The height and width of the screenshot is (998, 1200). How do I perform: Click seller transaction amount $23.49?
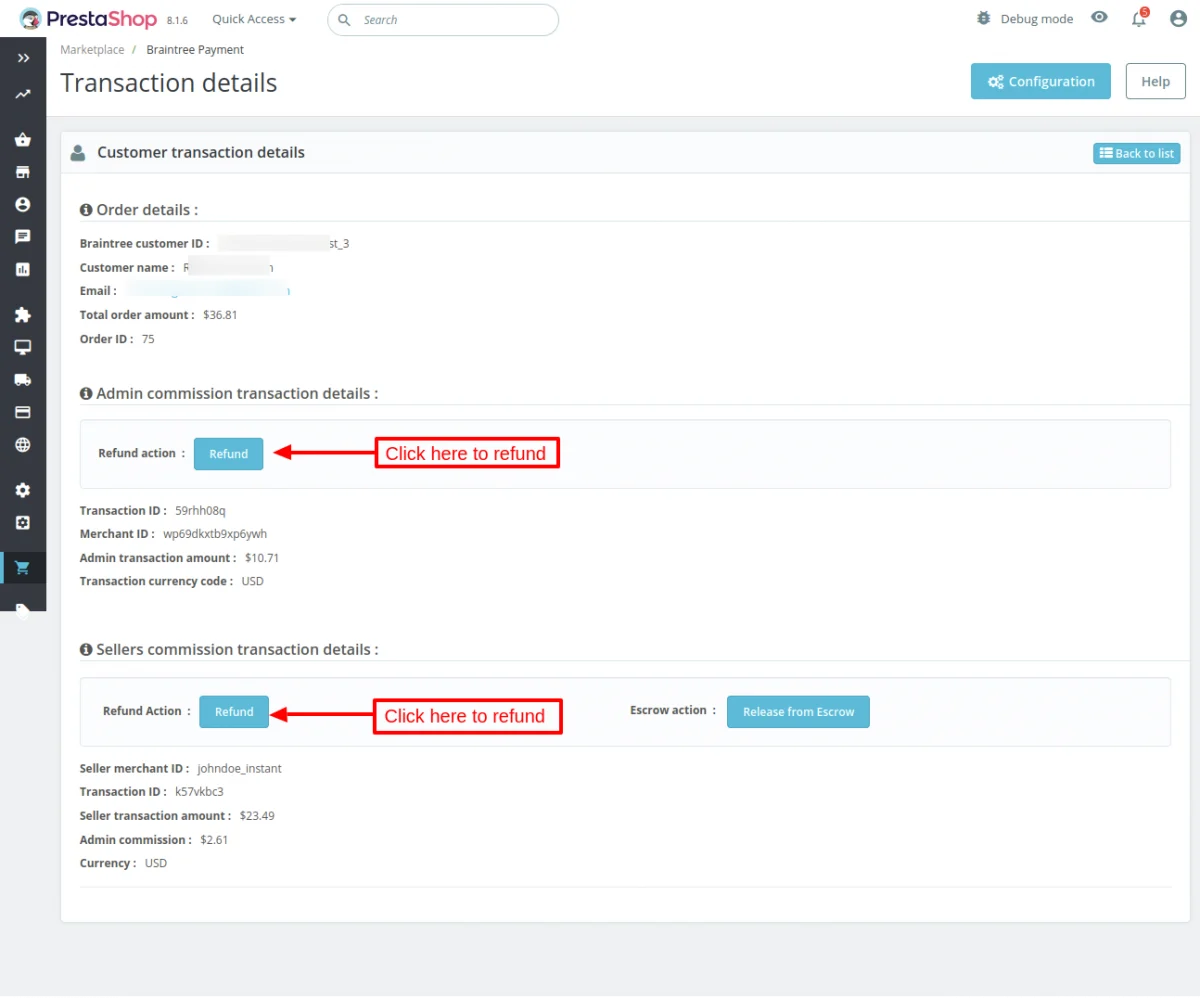coord(257,816)
